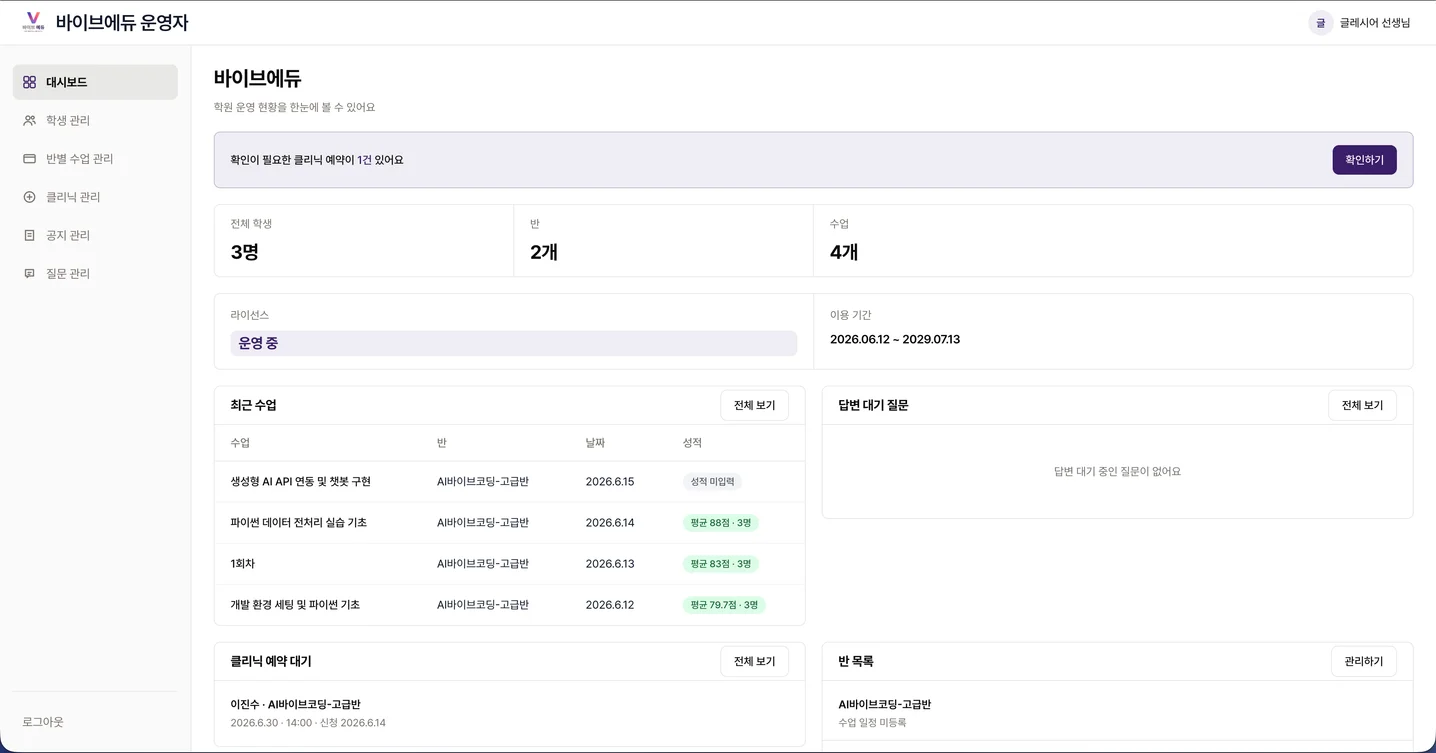Click the 2026.6.15 date cell

coord(610,481)
